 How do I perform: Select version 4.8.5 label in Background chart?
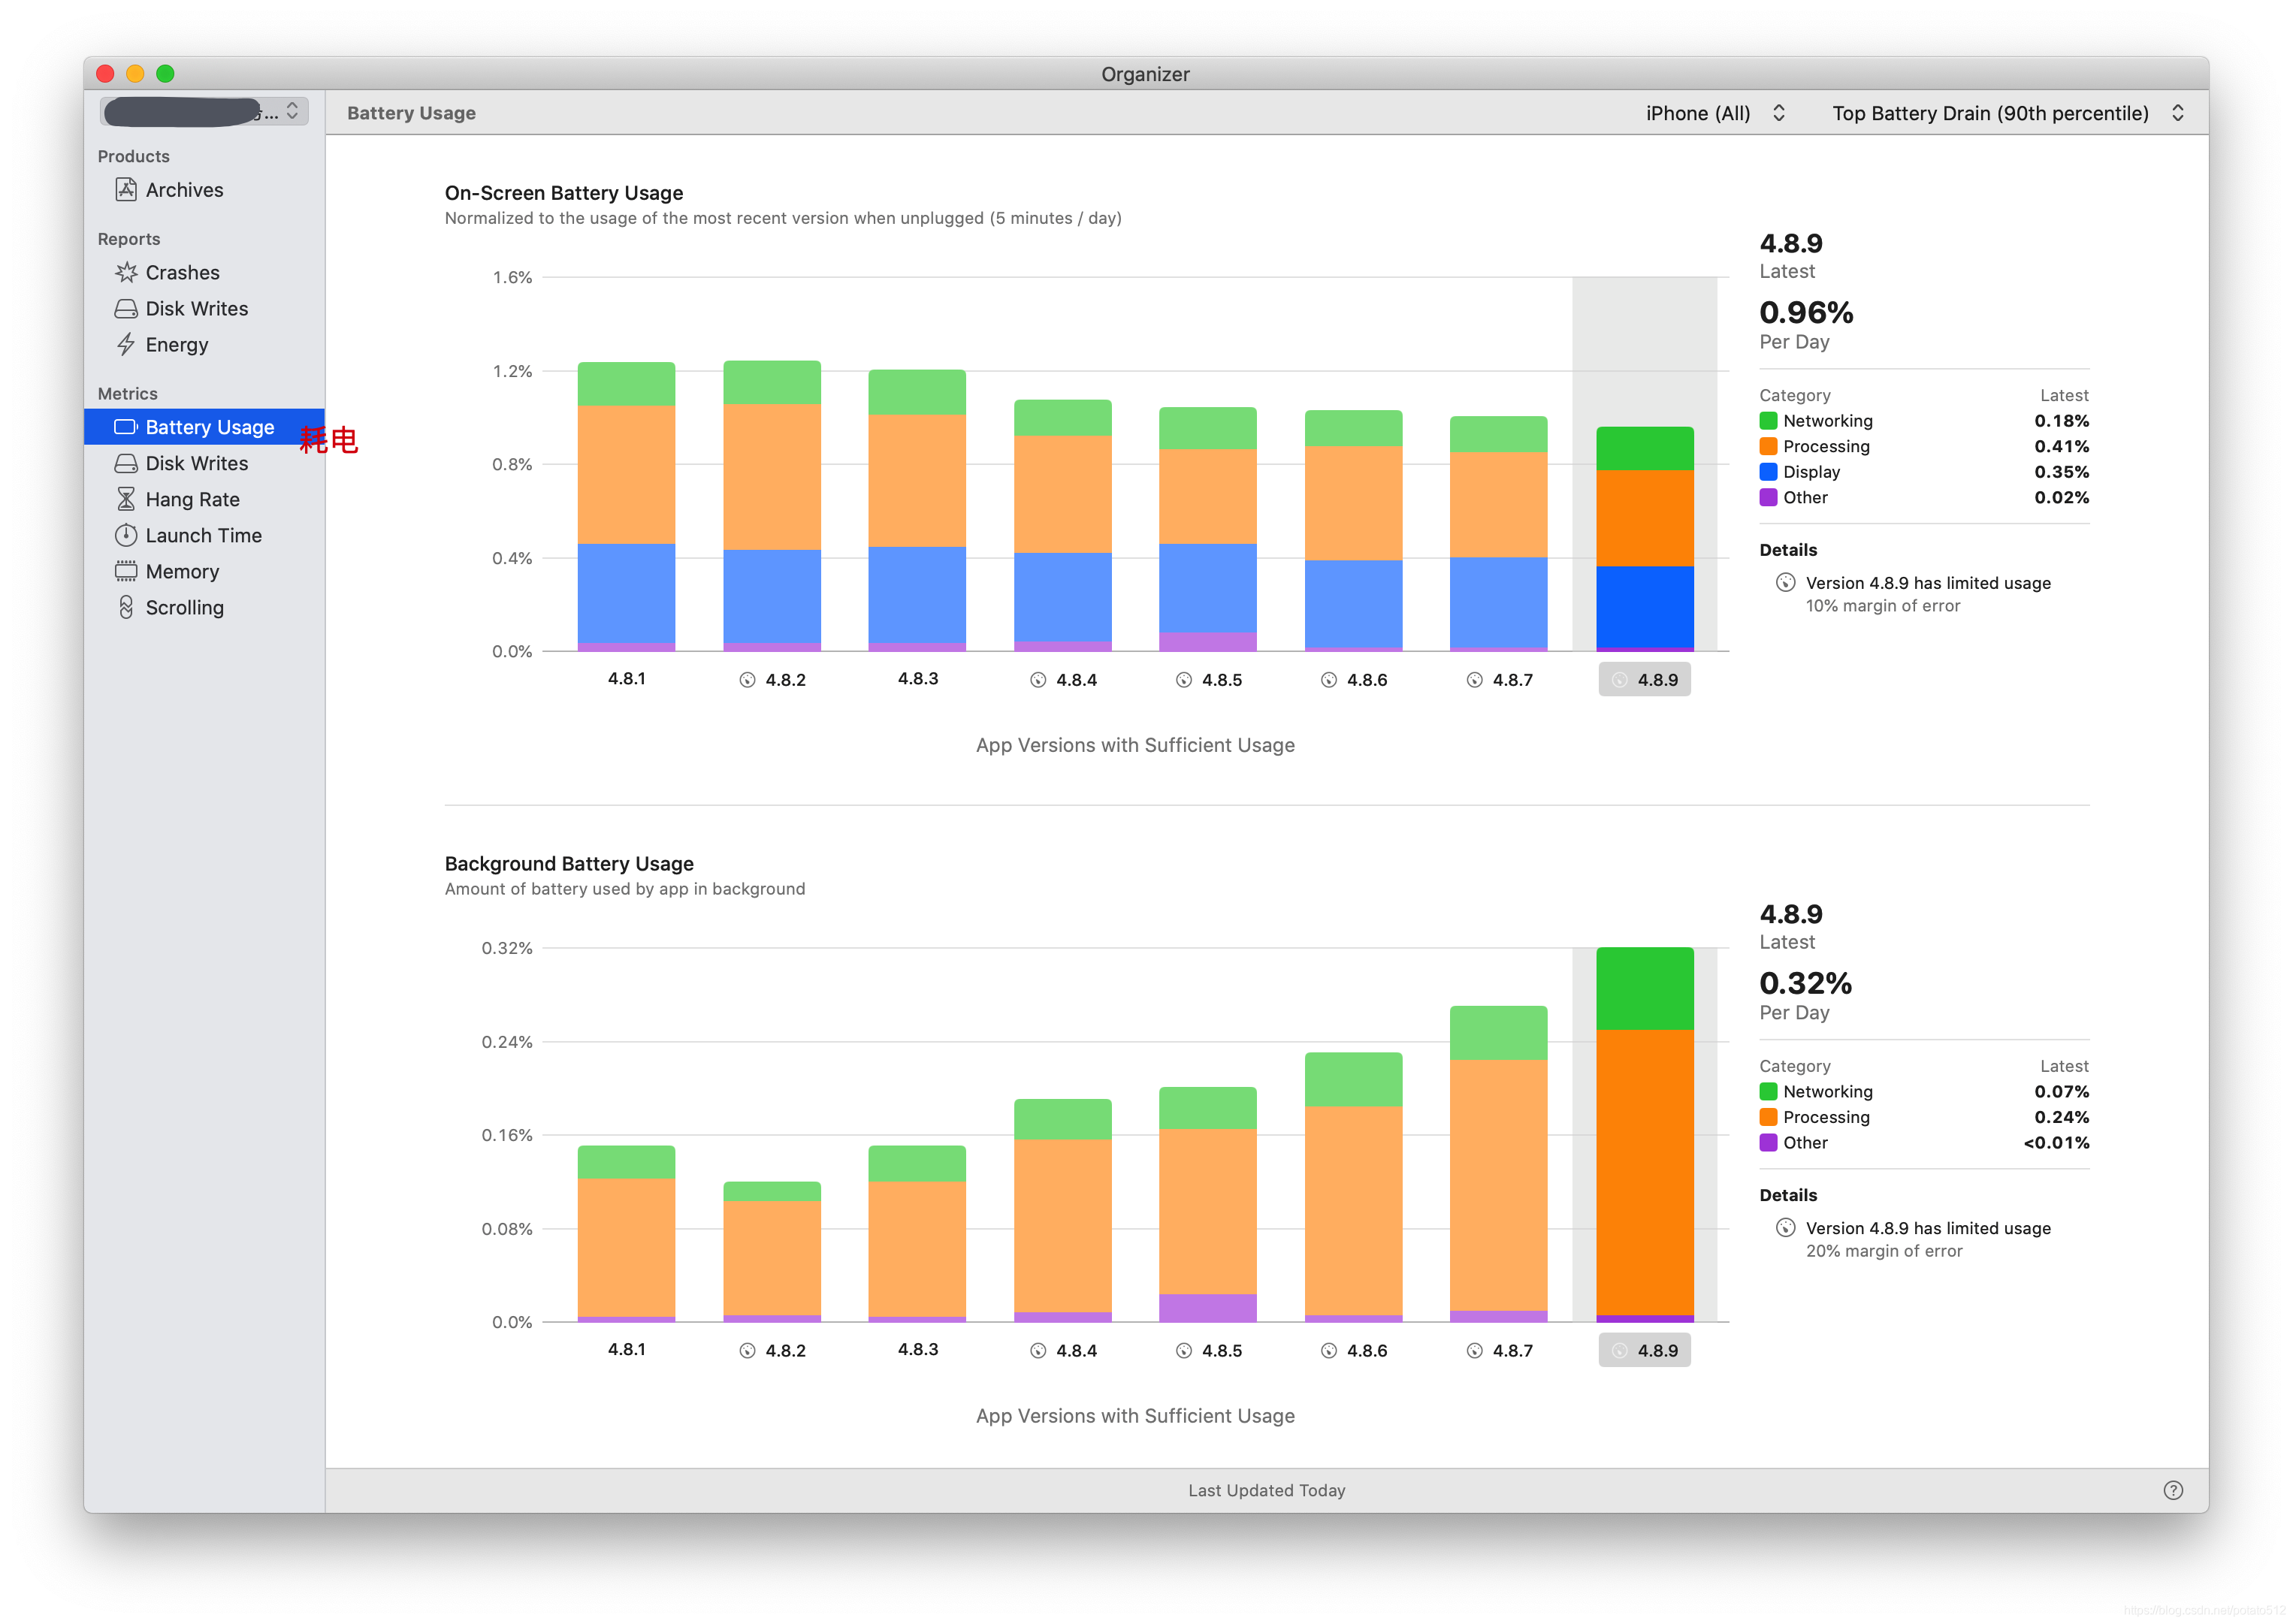coord(1220,1350)
